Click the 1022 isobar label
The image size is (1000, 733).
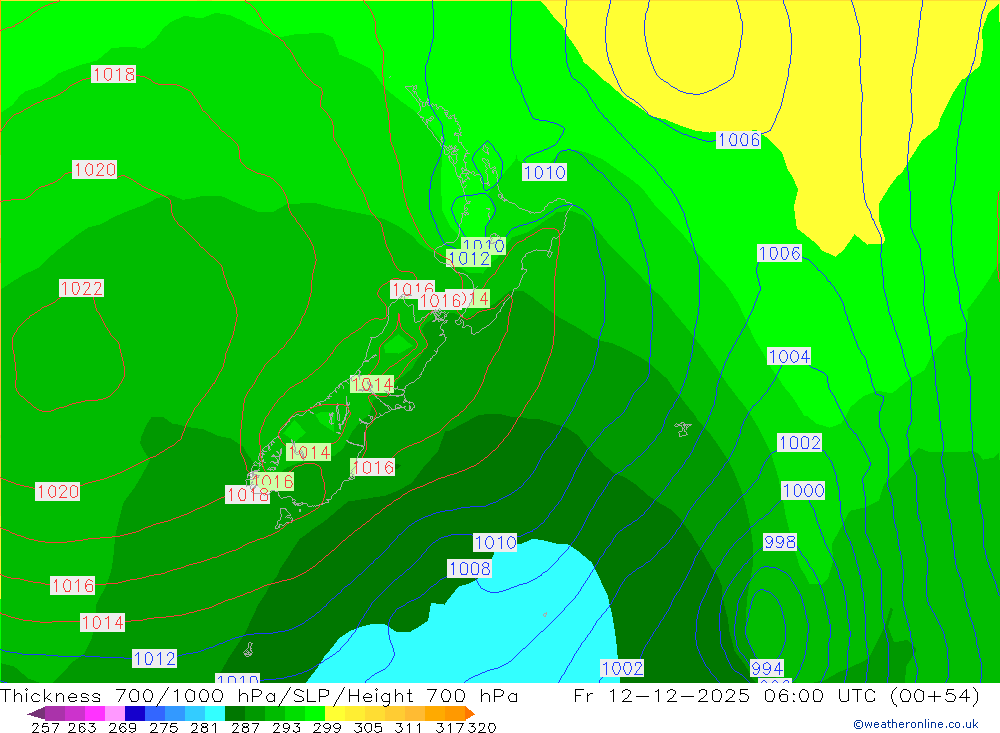[x=82, y=288]
